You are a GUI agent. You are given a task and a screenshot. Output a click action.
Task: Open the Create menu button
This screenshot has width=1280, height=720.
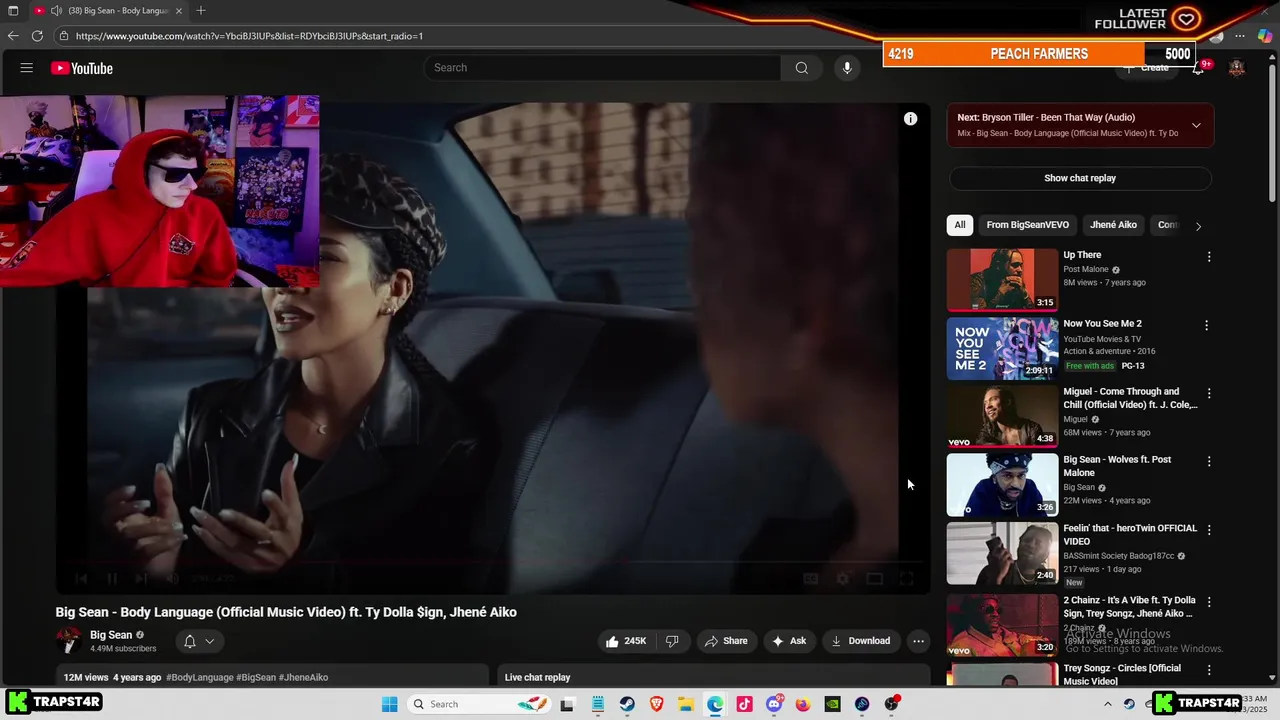coord(1145,68)
